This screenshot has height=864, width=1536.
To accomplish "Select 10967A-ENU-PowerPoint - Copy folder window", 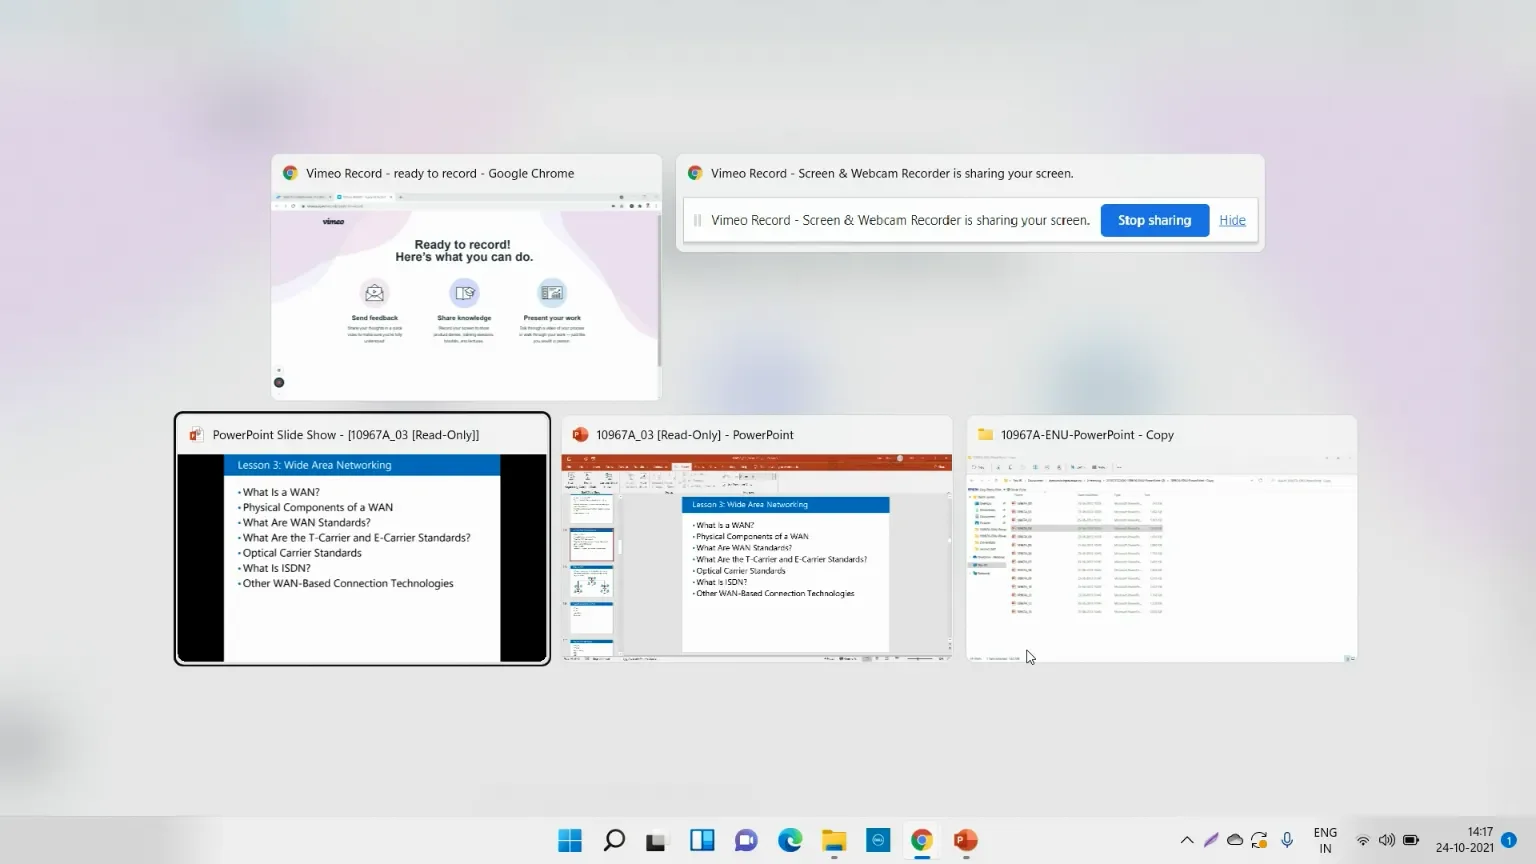I will click(x=1161, y=538).
